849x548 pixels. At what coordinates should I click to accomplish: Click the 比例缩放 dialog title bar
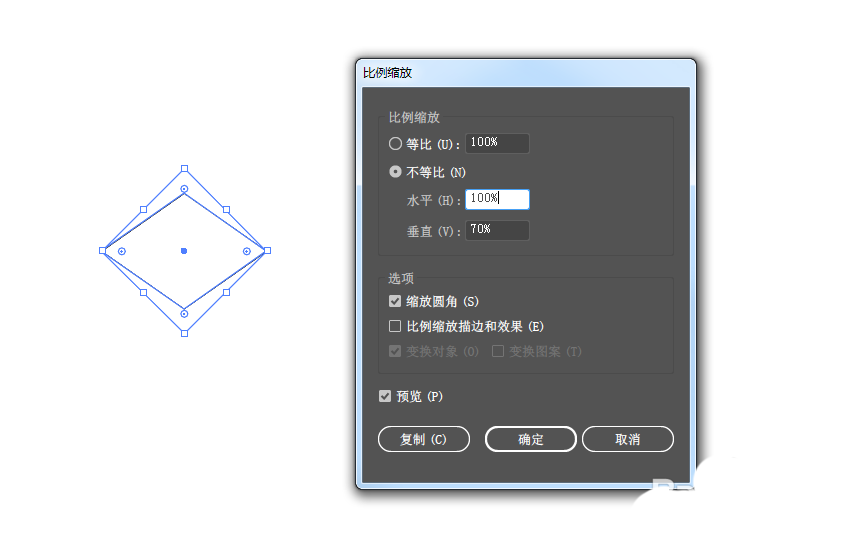pos(526,73)
